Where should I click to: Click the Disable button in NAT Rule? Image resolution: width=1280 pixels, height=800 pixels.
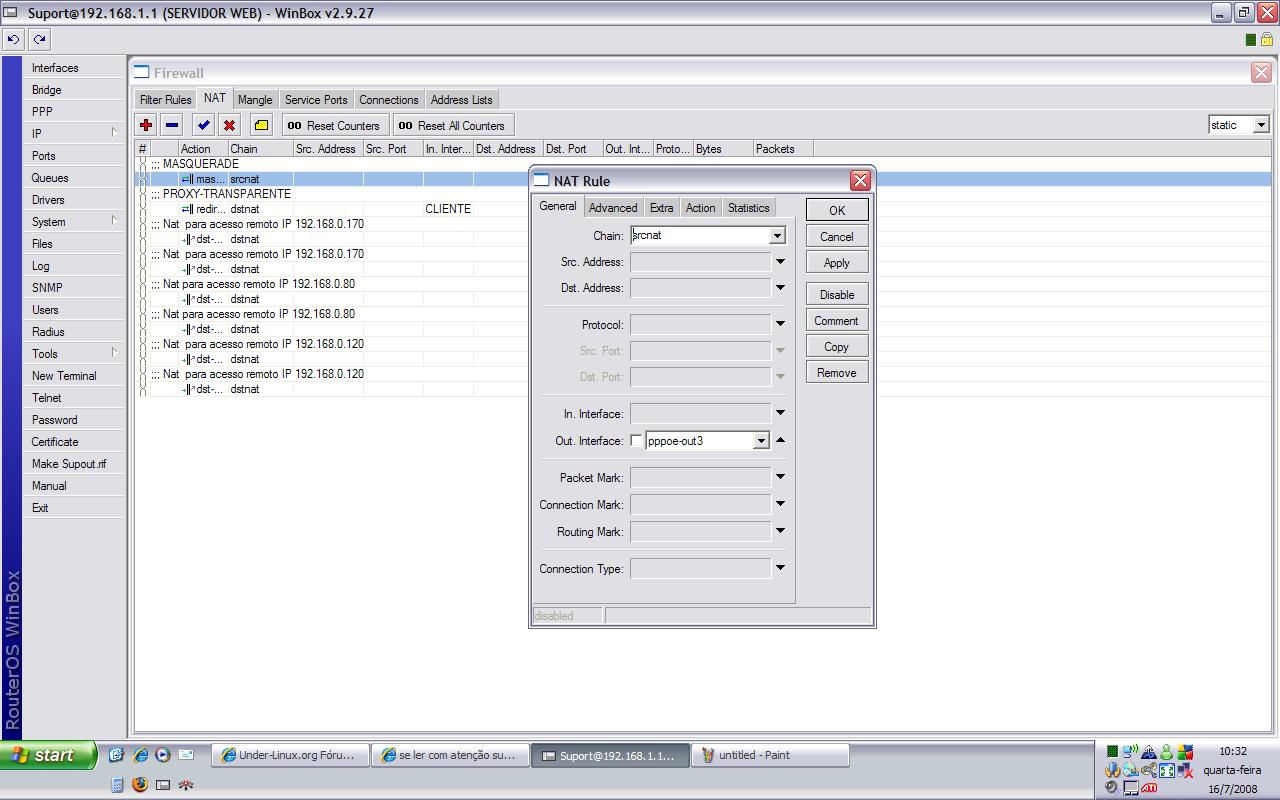coord(837,295)
